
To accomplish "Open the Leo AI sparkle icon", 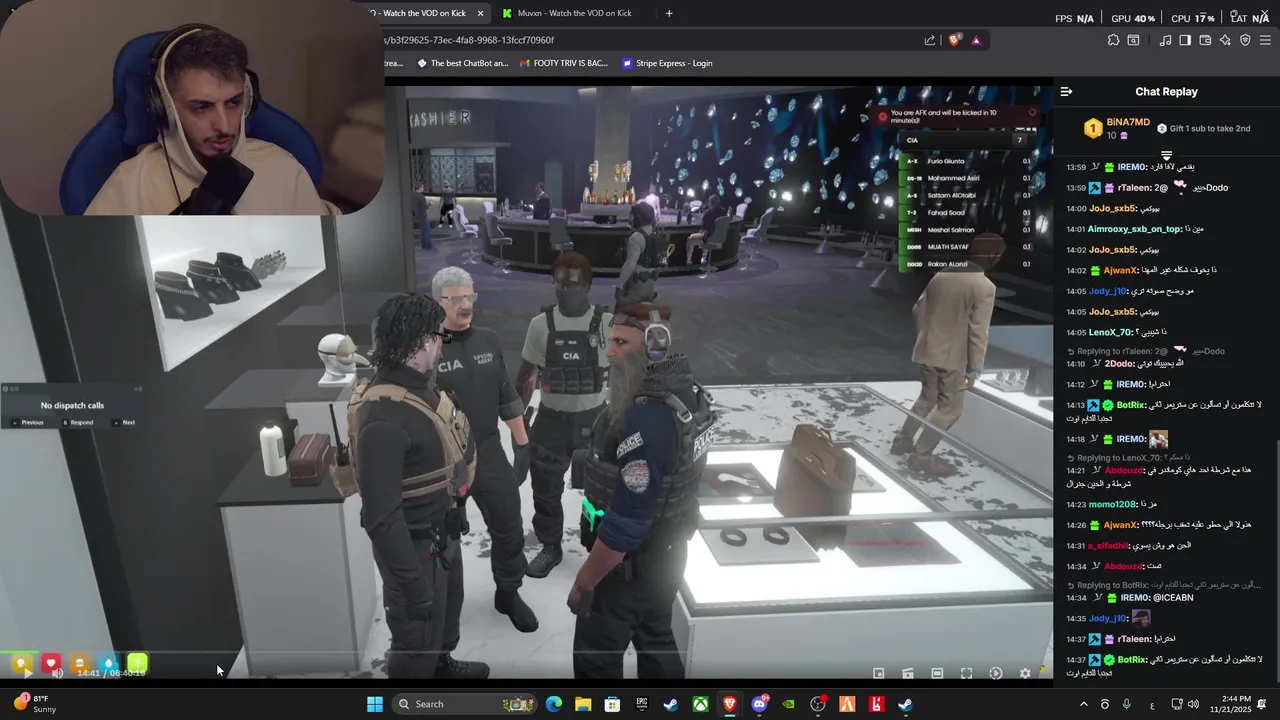I will coord(1225,40).
